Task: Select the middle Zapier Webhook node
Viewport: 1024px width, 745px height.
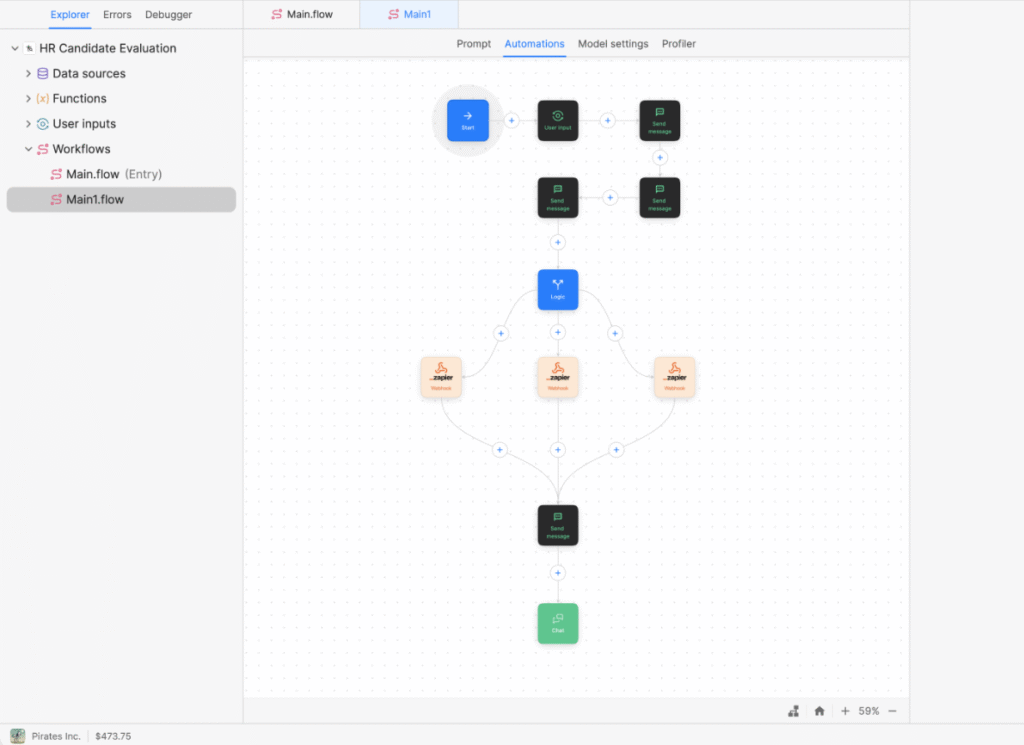Action: tap(557, 377)
